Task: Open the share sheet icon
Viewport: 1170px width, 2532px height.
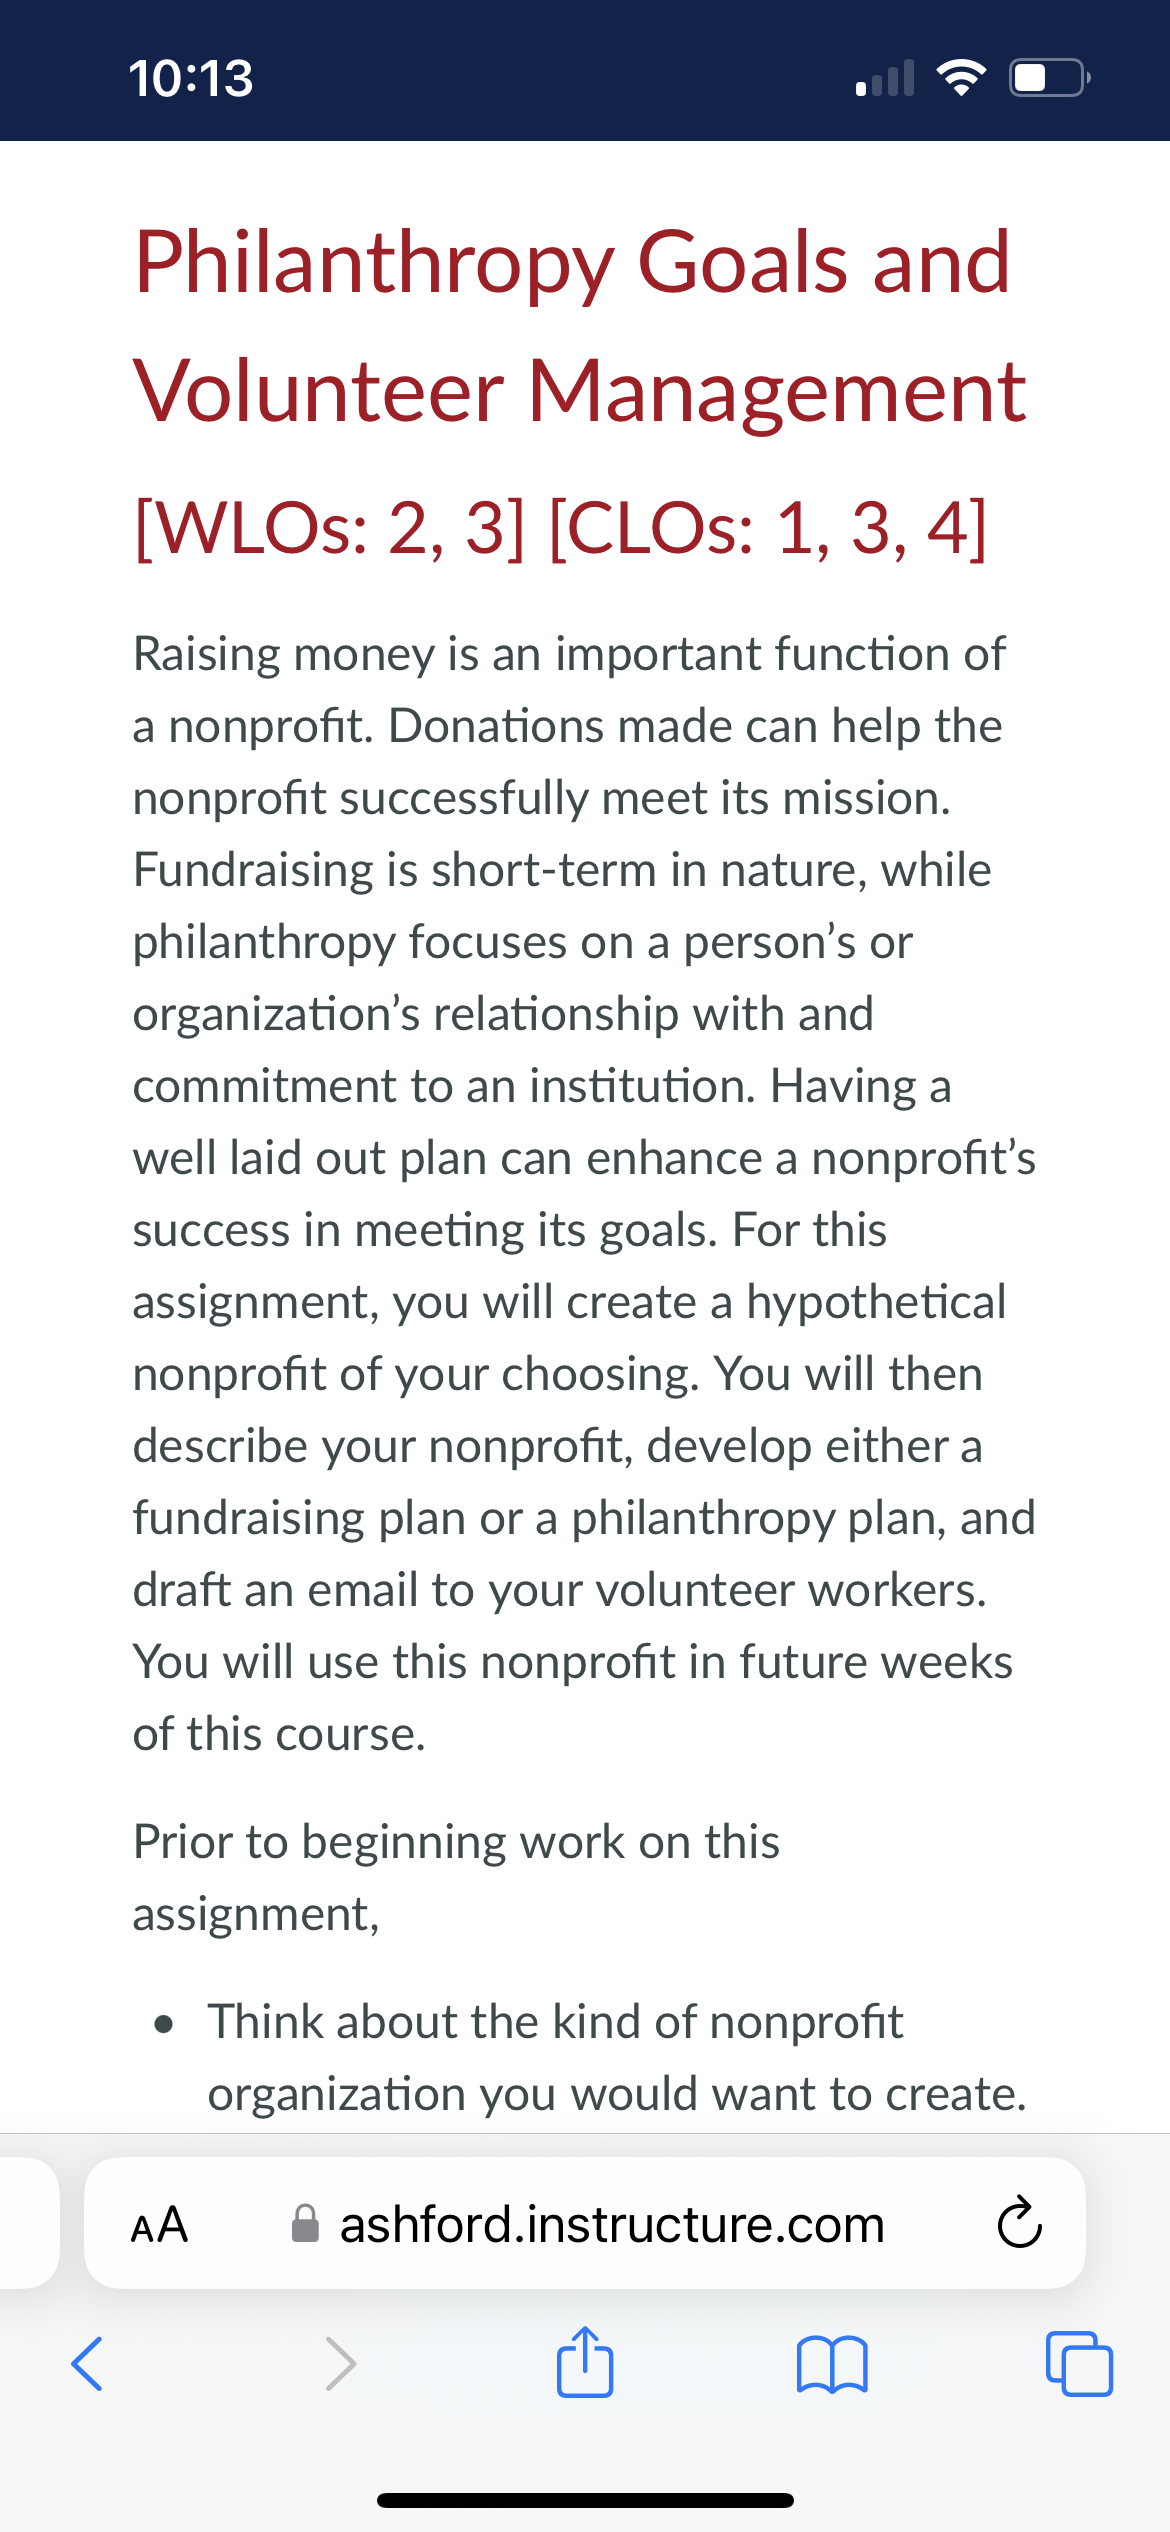Action: click(x=585, y=2361)
